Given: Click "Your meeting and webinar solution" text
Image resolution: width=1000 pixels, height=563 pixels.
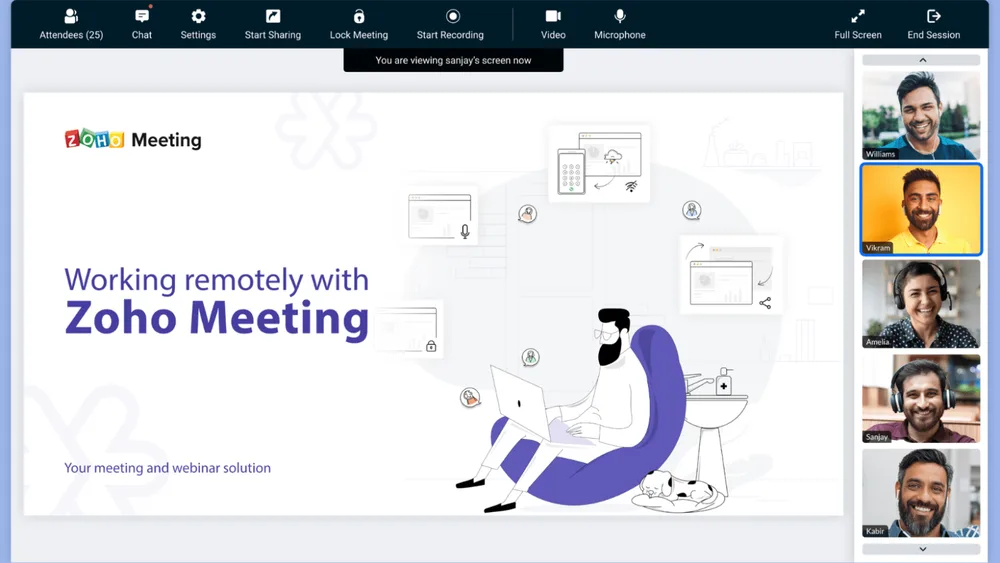Looking at the screenshot, I should click(167, 468).
